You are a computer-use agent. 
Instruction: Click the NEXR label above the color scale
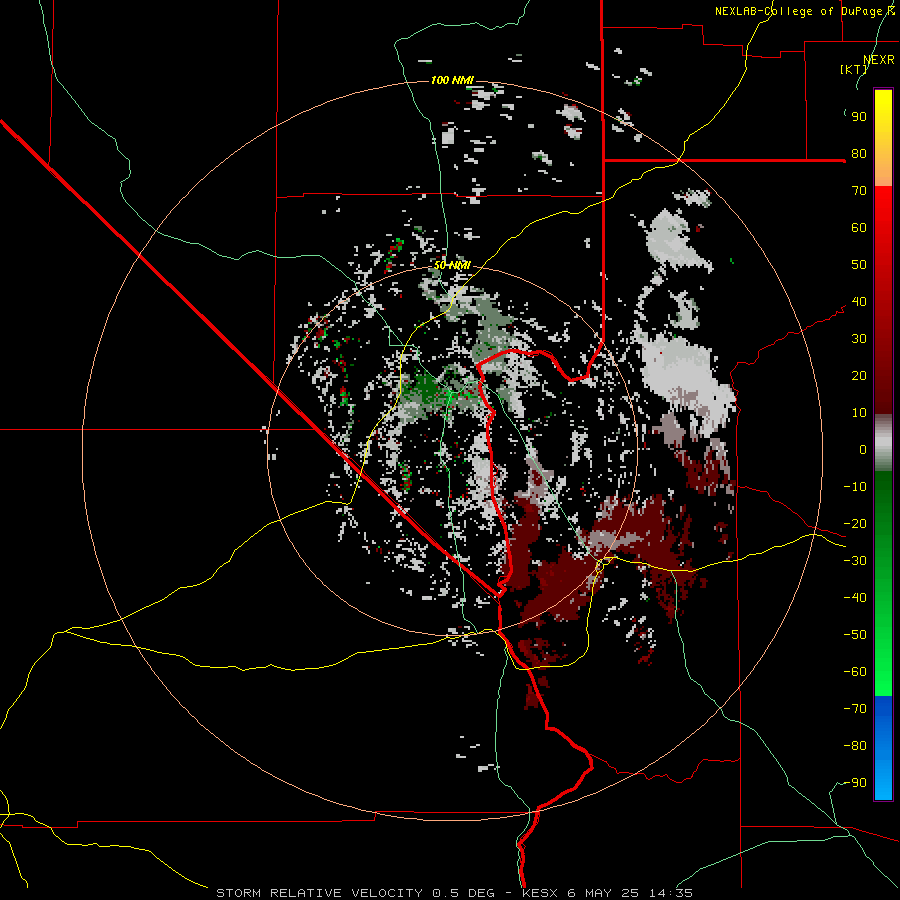879,60
